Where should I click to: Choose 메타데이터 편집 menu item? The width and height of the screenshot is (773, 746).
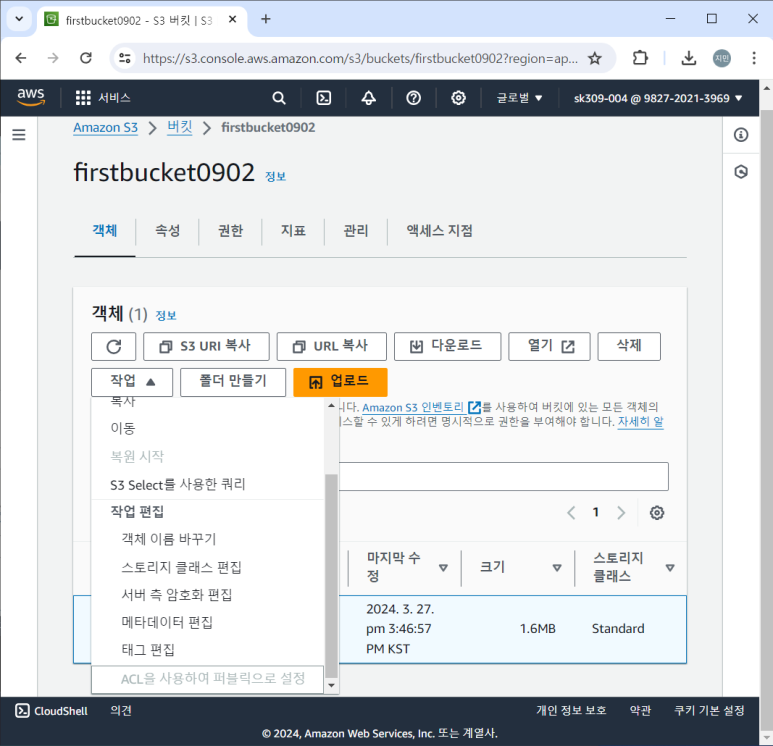(208, 622)
